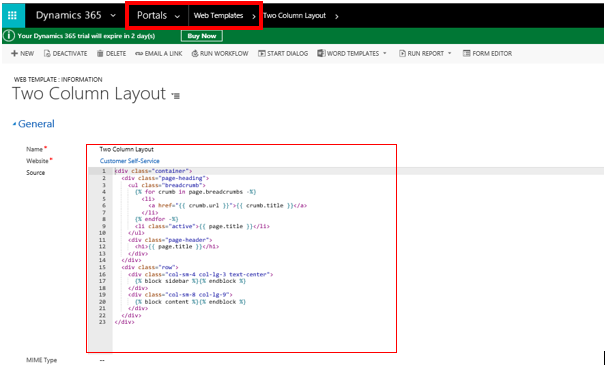Click the DEACTIVATE command icon
Image resolution: width=605 pixels, height=368 pixels.
click(47, 53)
